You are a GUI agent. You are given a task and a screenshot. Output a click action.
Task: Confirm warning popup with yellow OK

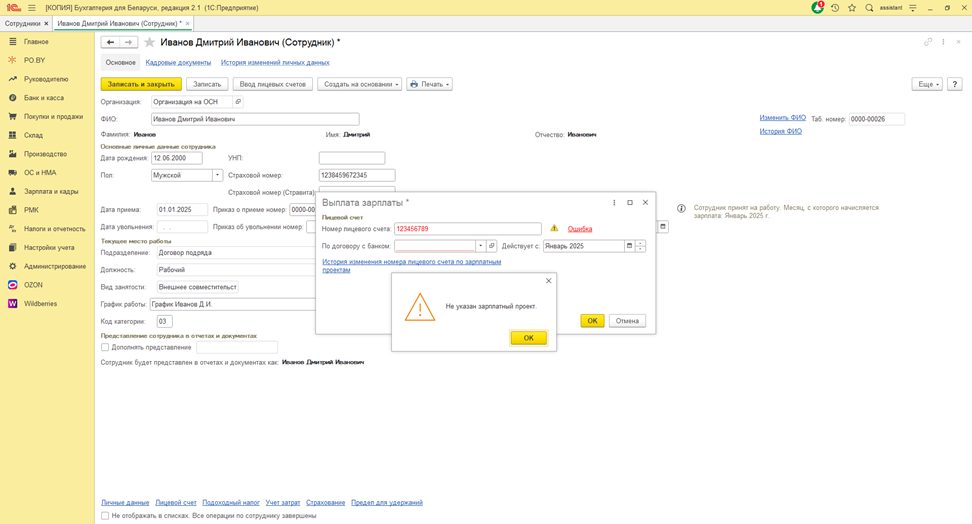528,338
